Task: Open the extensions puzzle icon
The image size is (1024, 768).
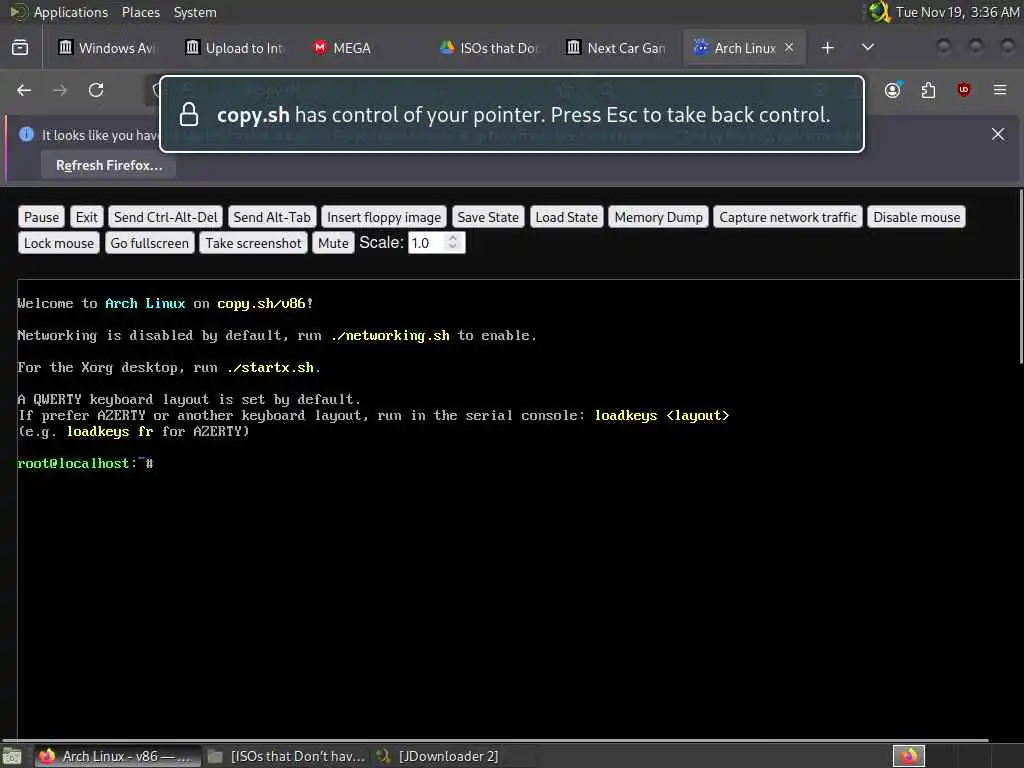Action: tap(928, 90)
